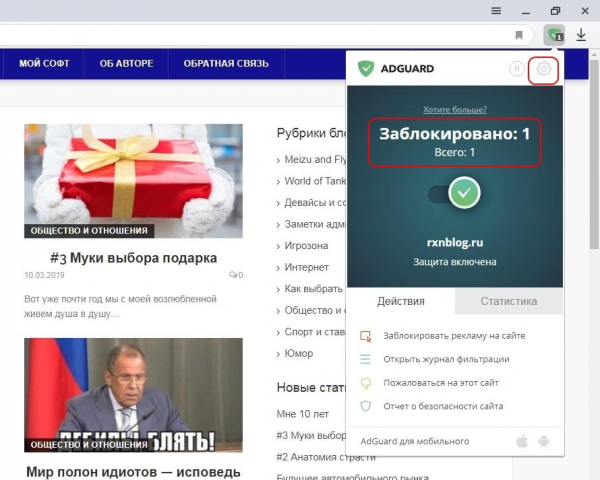This screenshot has height=480, width=600.
Task: Click the Хотите больше? link
Action: click(455, 110)
